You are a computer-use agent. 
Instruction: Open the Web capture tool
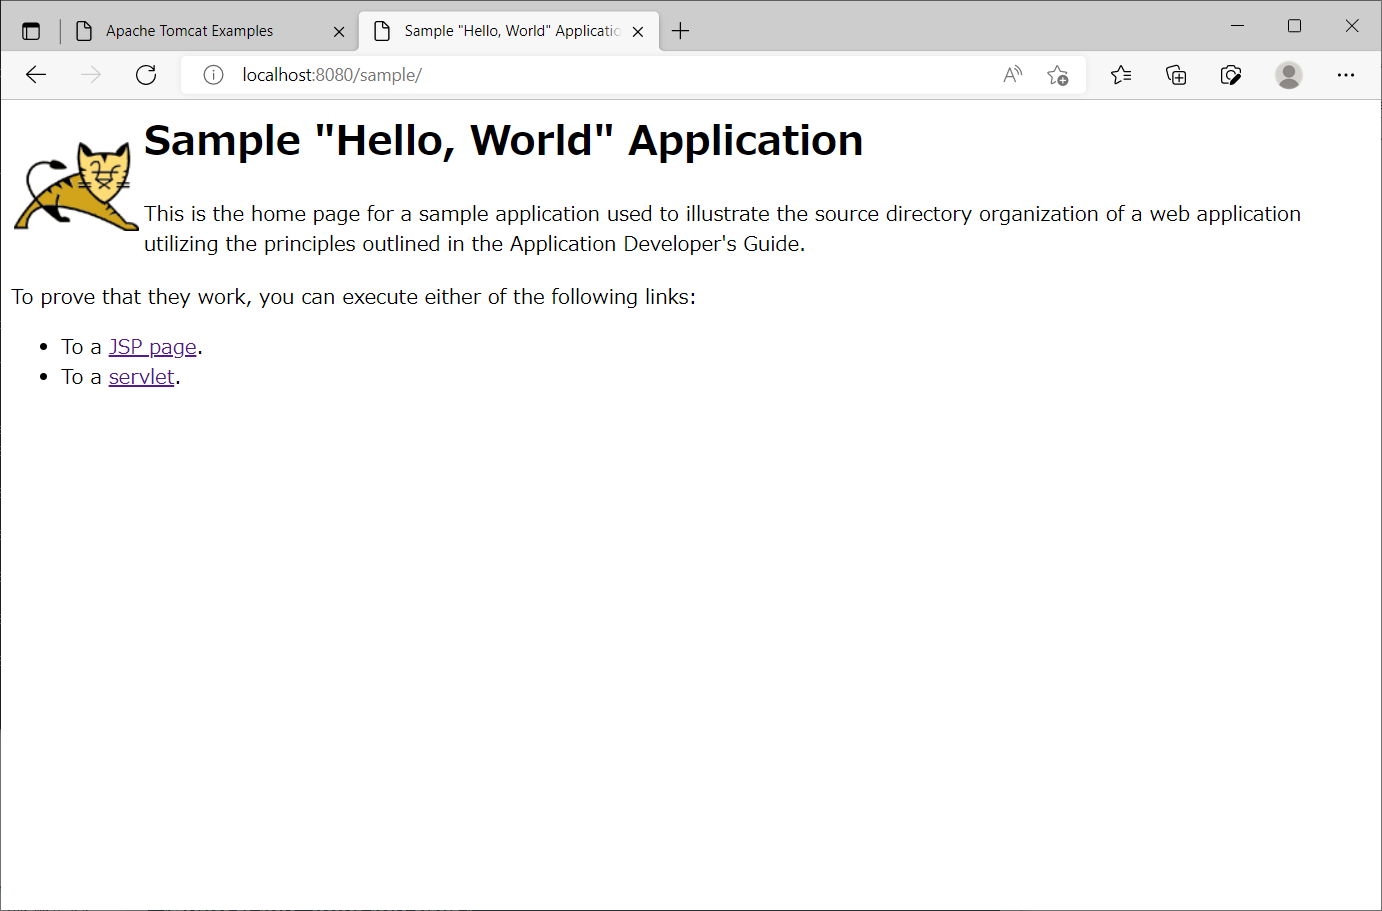point(1230,74)
